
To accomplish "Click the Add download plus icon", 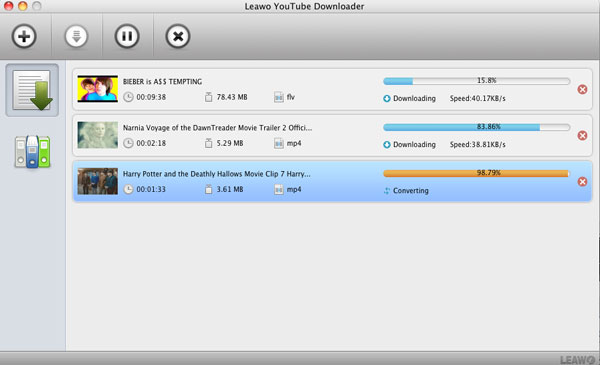I will point(24,36).
